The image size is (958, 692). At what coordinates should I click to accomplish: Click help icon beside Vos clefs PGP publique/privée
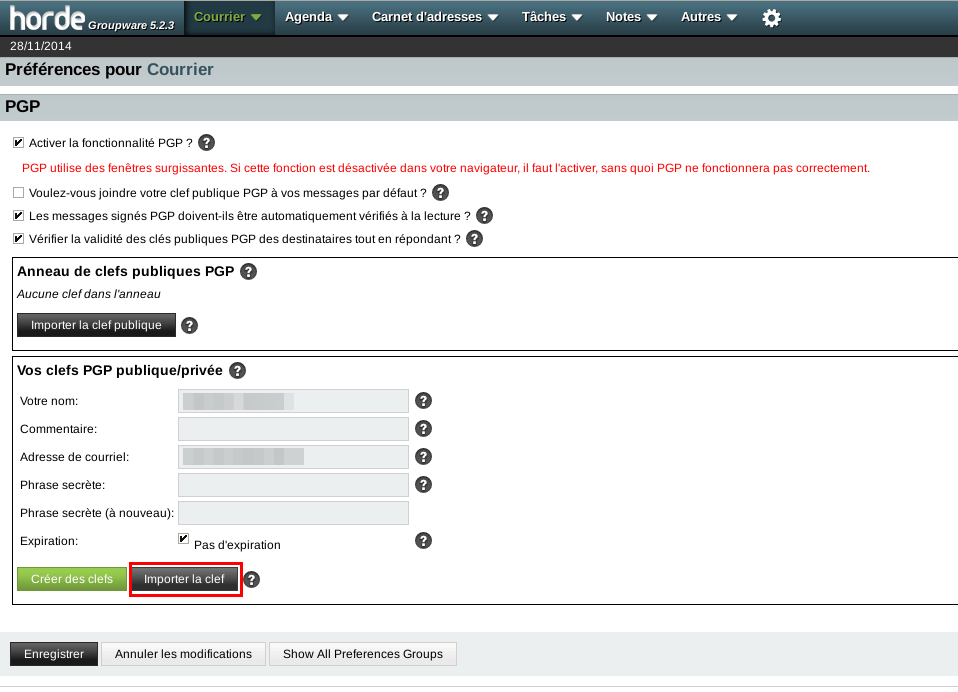click(x=237, y=371)
